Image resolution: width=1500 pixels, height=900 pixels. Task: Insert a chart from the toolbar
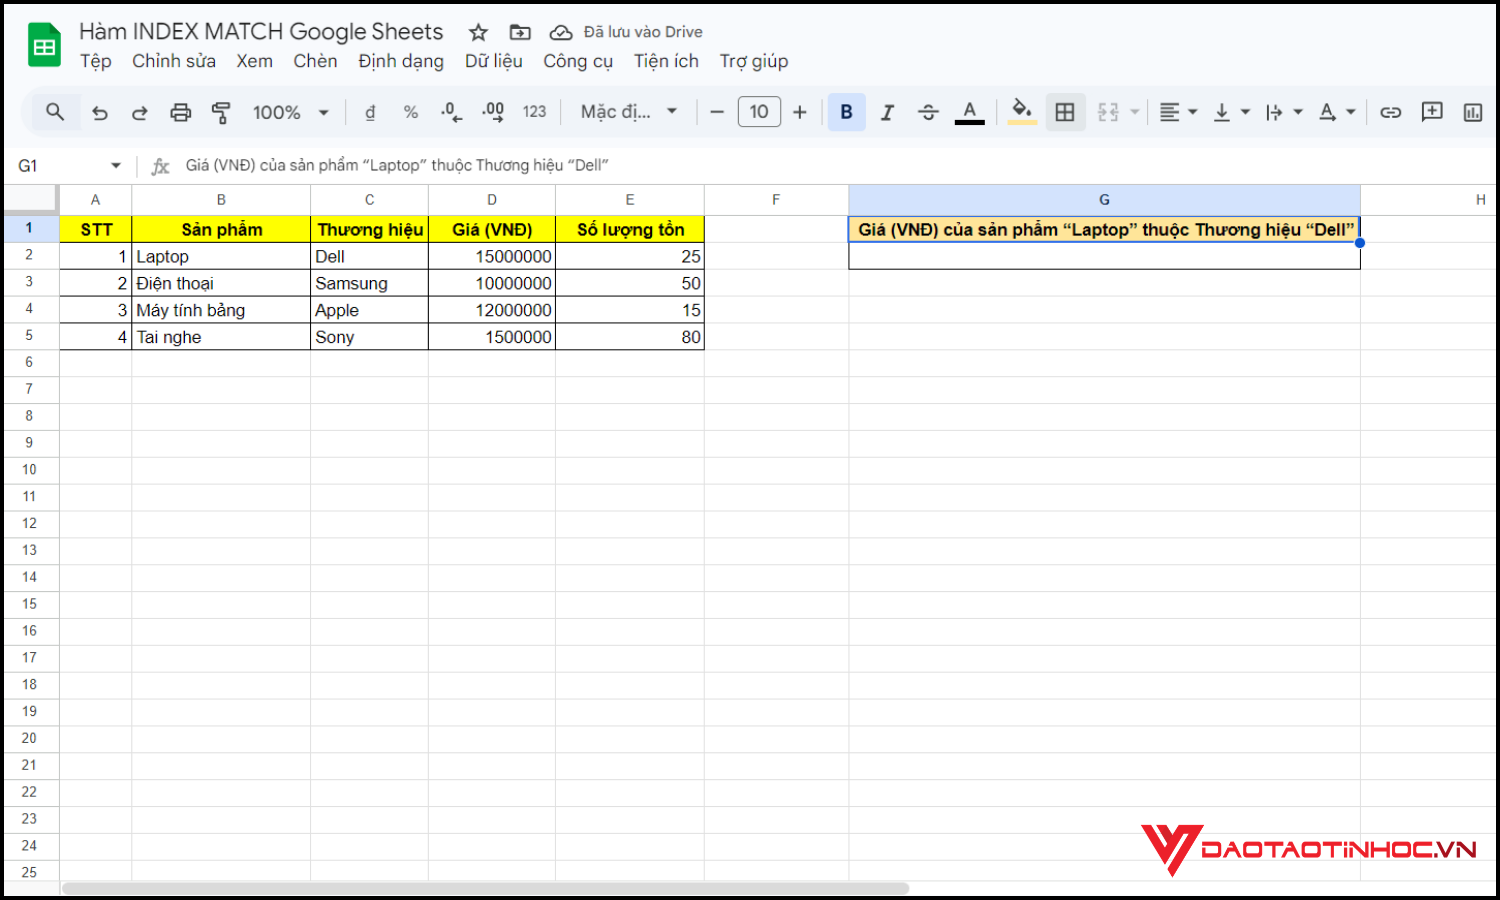pos(1473,112)
